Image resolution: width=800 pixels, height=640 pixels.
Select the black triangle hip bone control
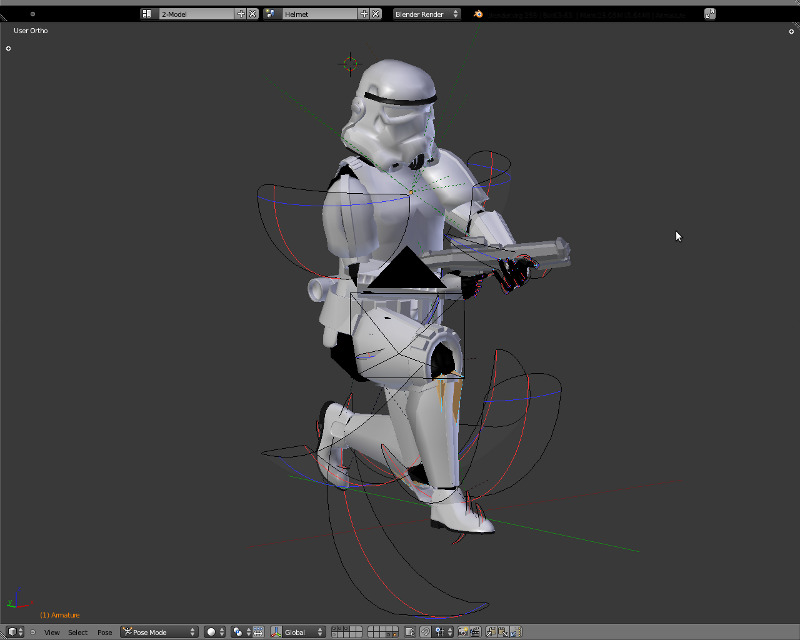[x=407, y=270]
